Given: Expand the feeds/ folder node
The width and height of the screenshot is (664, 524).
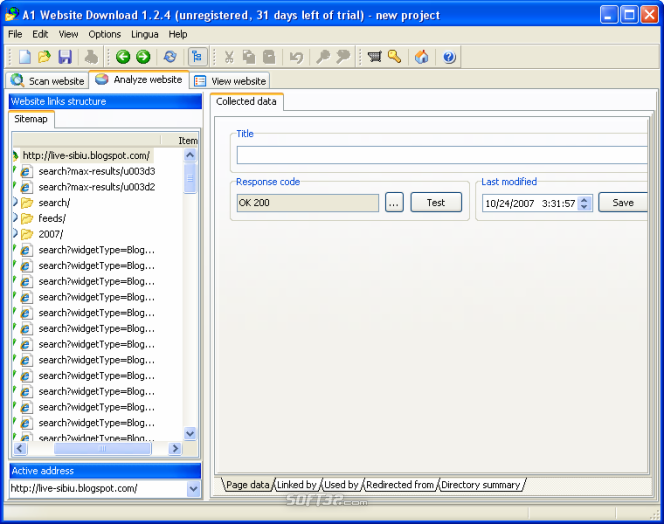Looking at the screenshot, I should coord(15,218).
